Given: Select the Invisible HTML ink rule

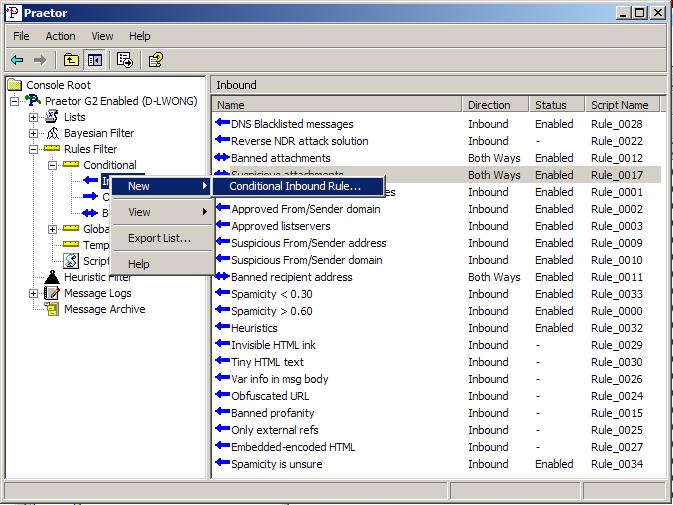Looking at the screenshot, I should coord(273,345).
